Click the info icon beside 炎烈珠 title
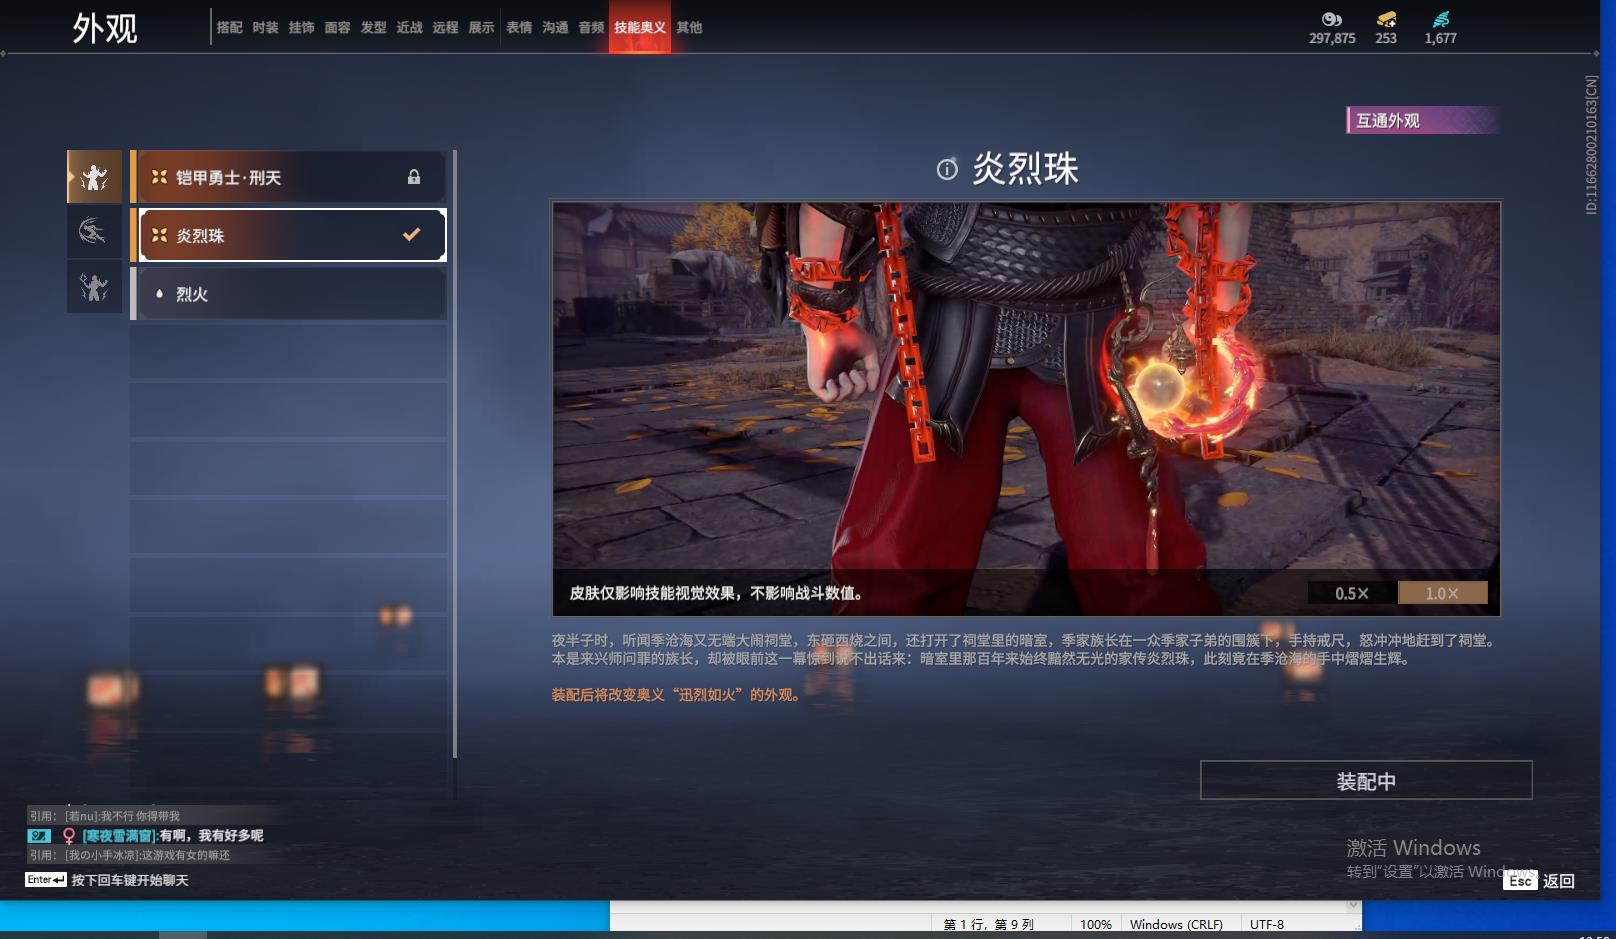This screenshot has height=939, width=1616. click(x=947, y=170)
